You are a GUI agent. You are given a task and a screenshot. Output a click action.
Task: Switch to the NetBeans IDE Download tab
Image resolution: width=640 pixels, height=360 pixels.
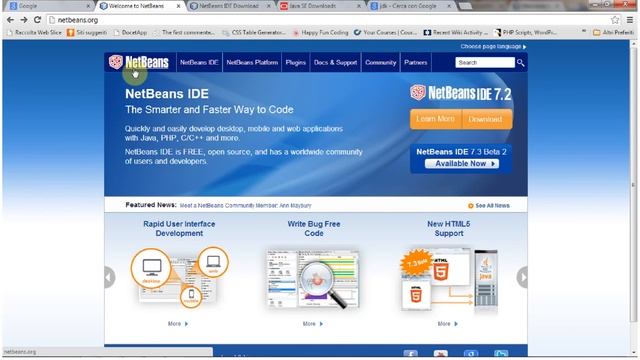230,6
